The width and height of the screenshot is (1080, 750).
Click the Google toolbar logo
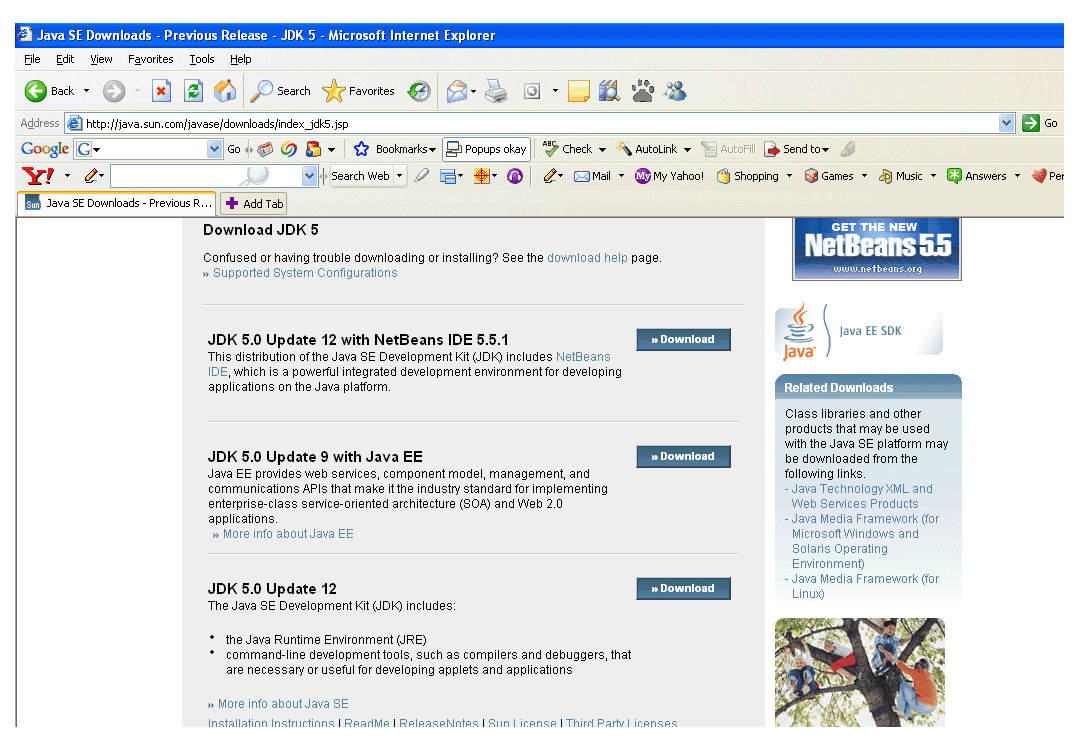pyautogui.click(x=45, y=149)
